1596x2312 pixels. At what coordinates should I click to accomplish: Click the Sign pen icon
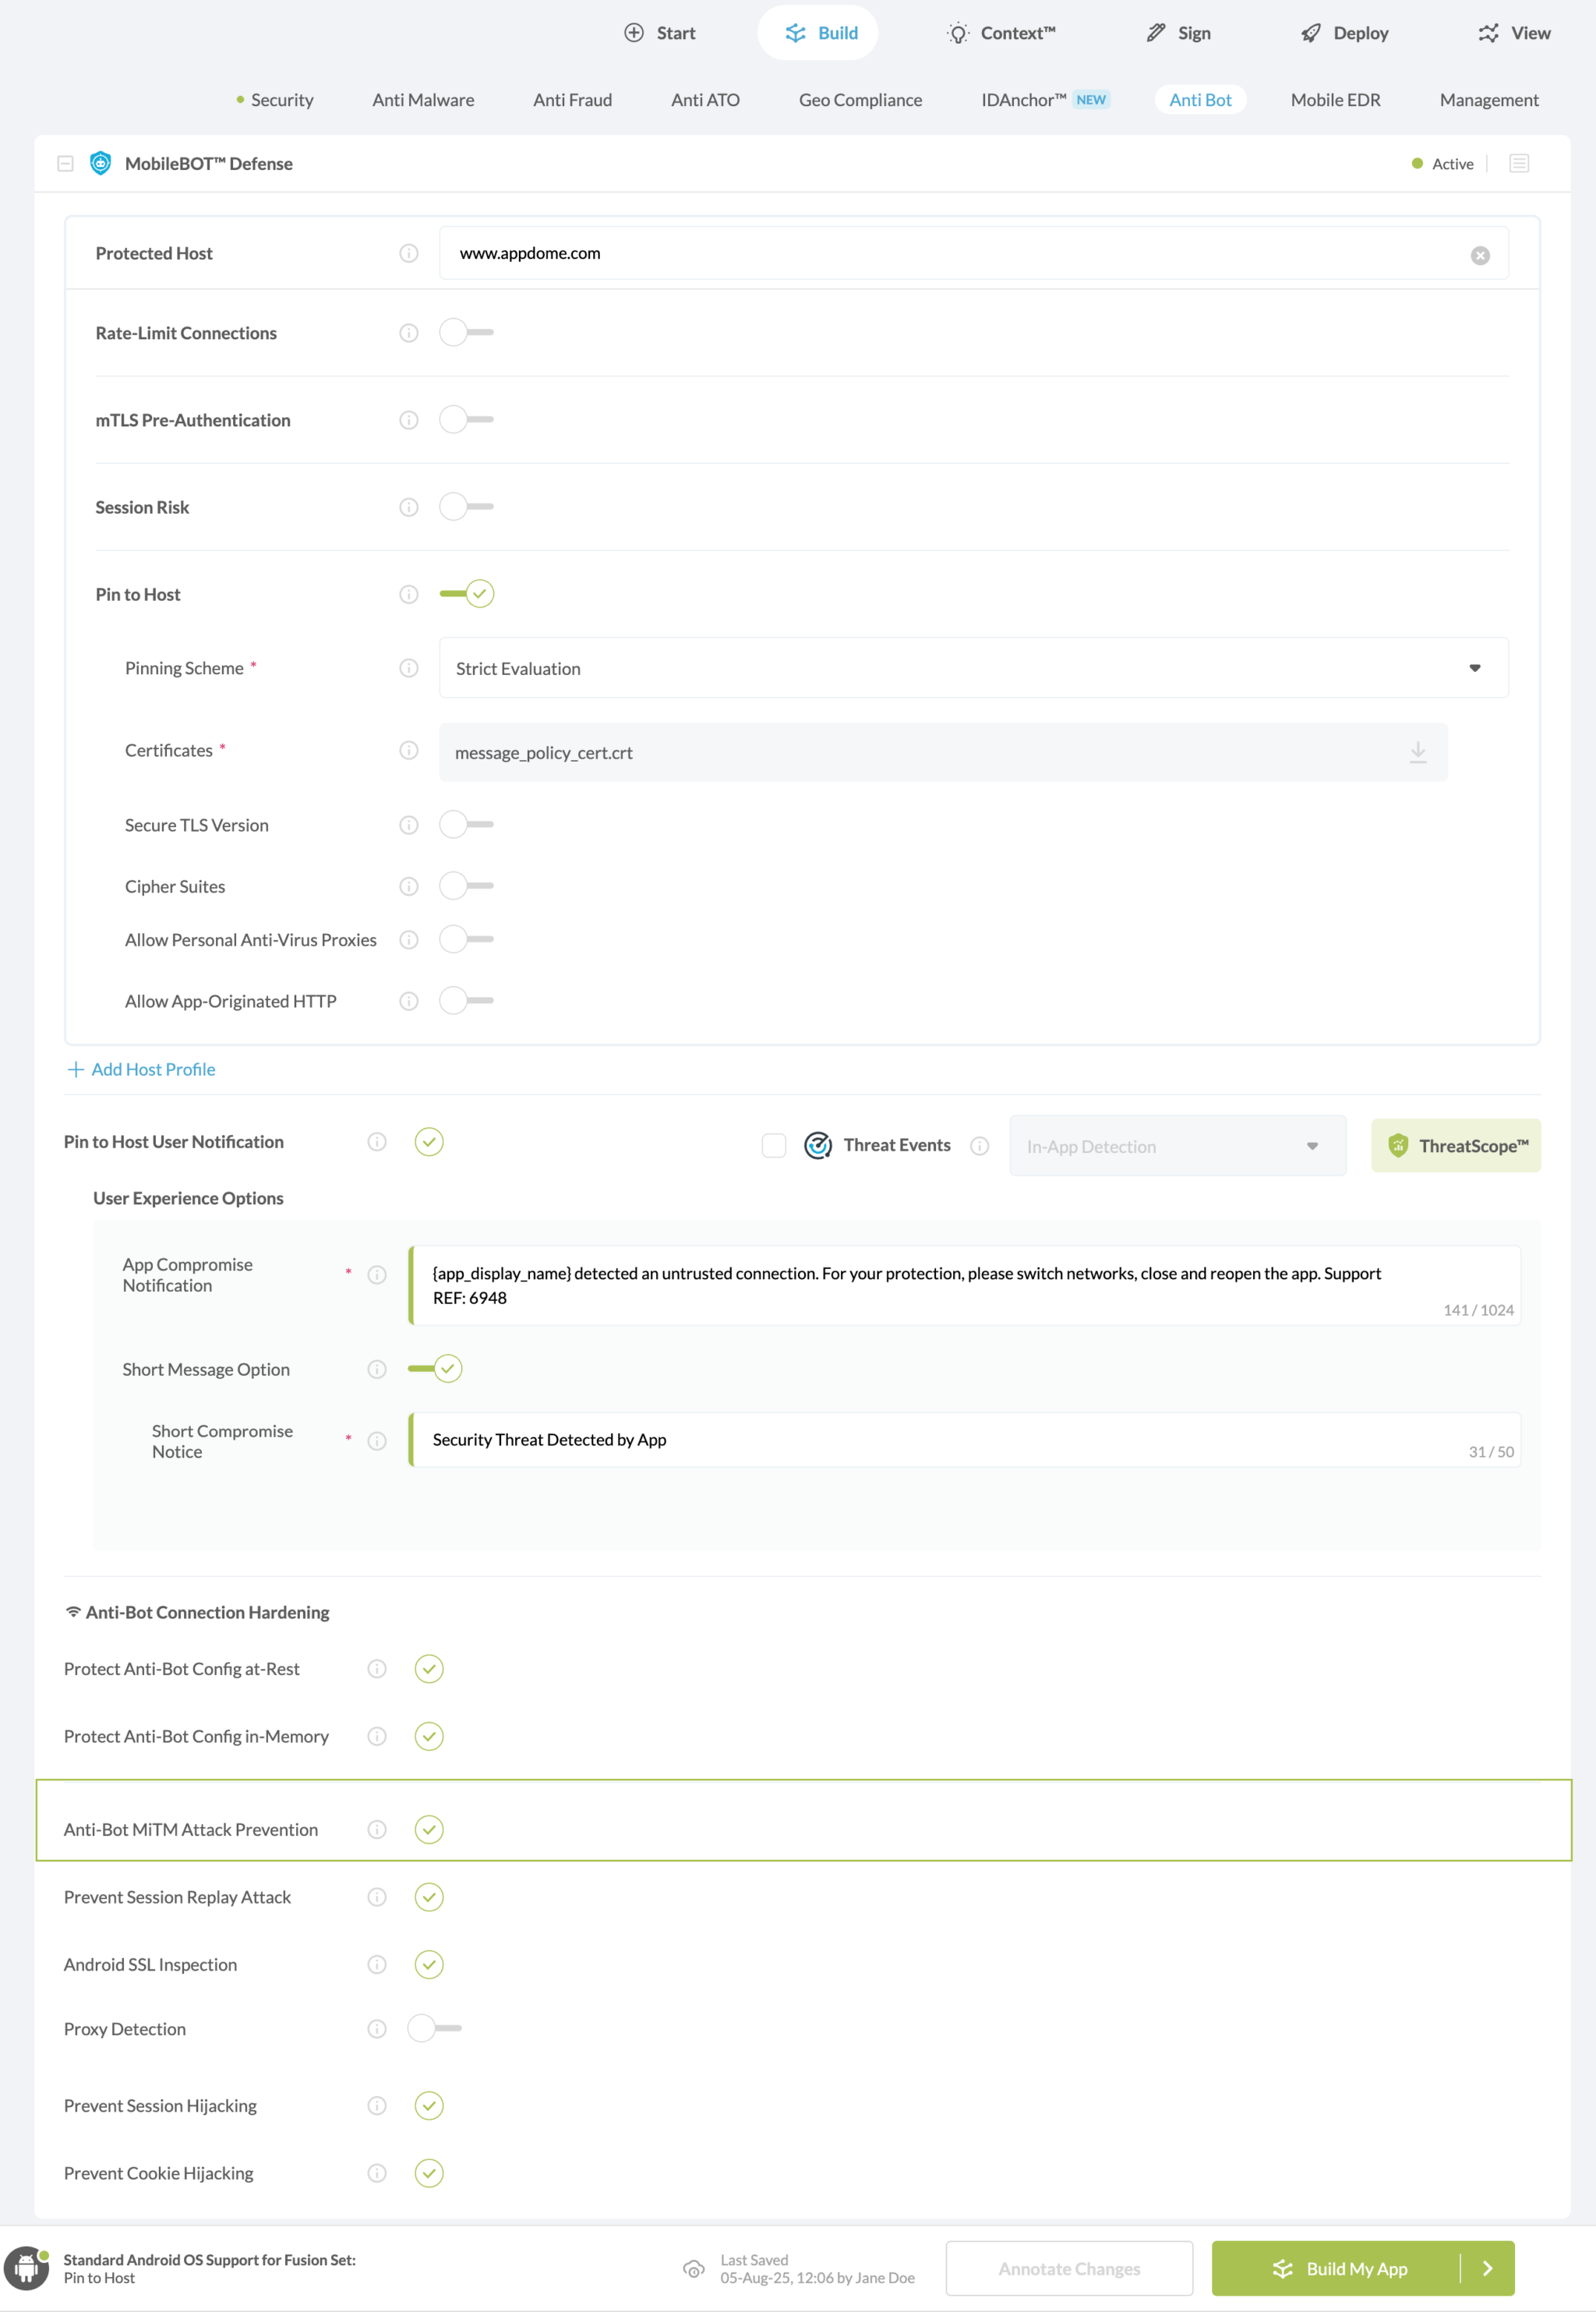(1155, 32)
